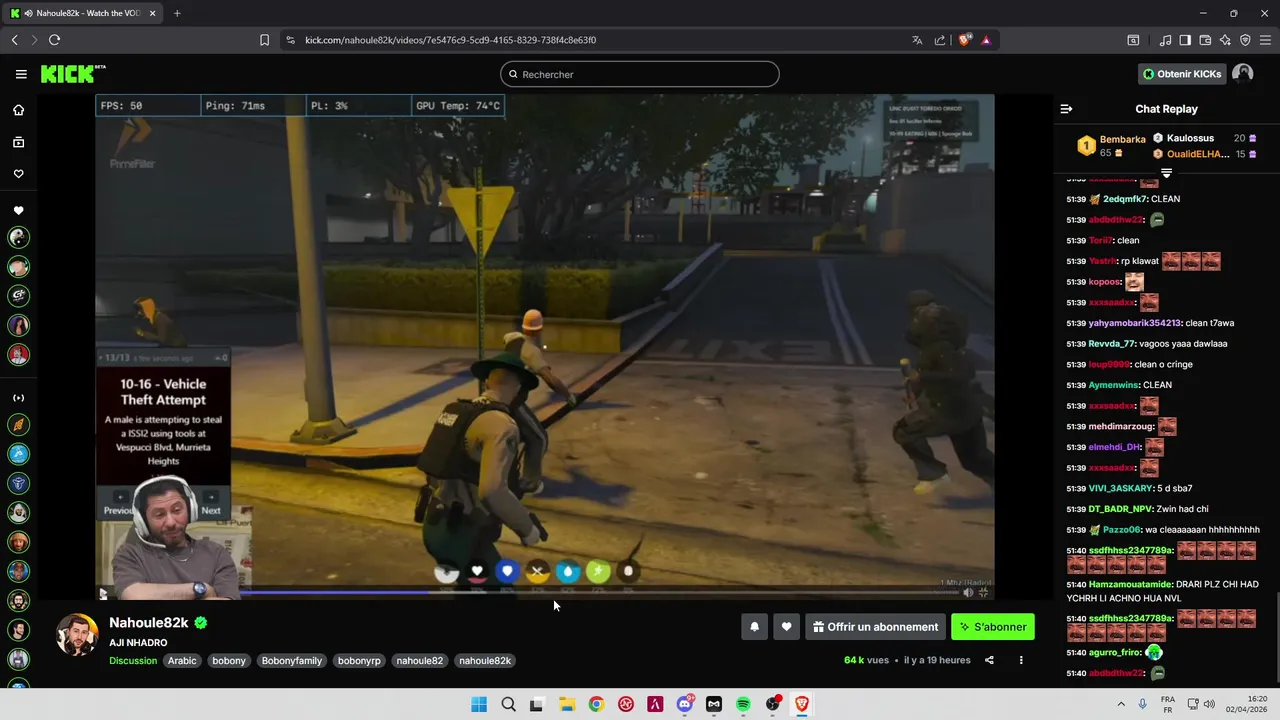The width and height of the screenshot is (1280, 720).
Task: Open Brave Shields icon
Action: tap(965, 40)
